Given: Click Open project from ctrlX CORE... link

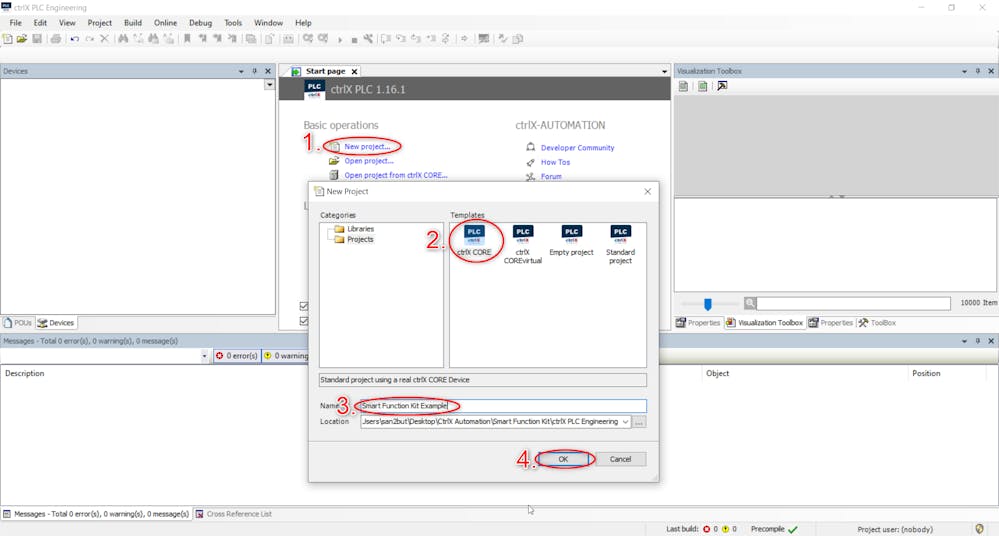Looking at the screenshot, I should 396,175.
